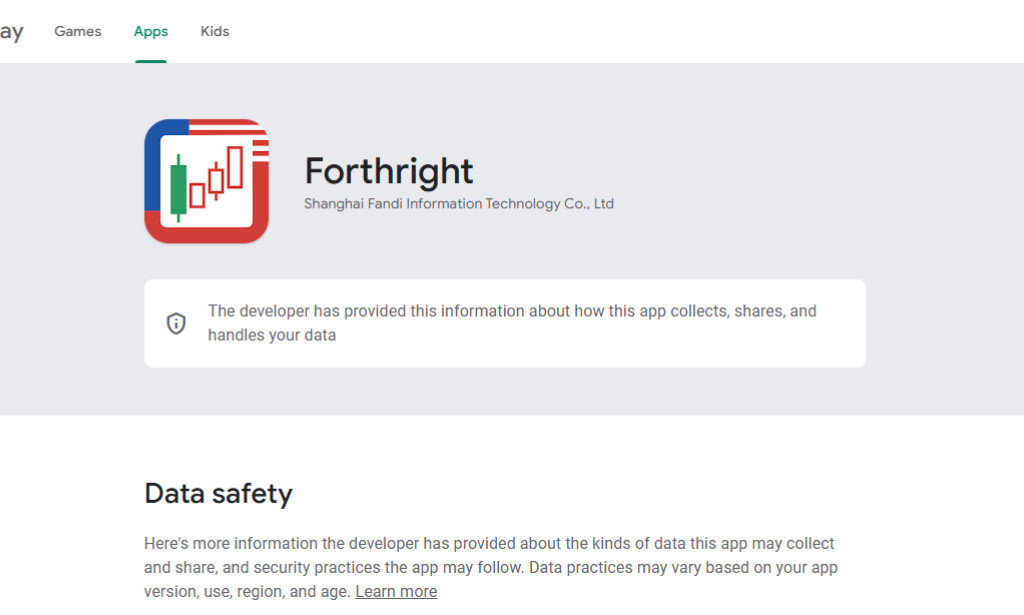Click the Forthright app title
The image size is (1024, 615).
389,171
